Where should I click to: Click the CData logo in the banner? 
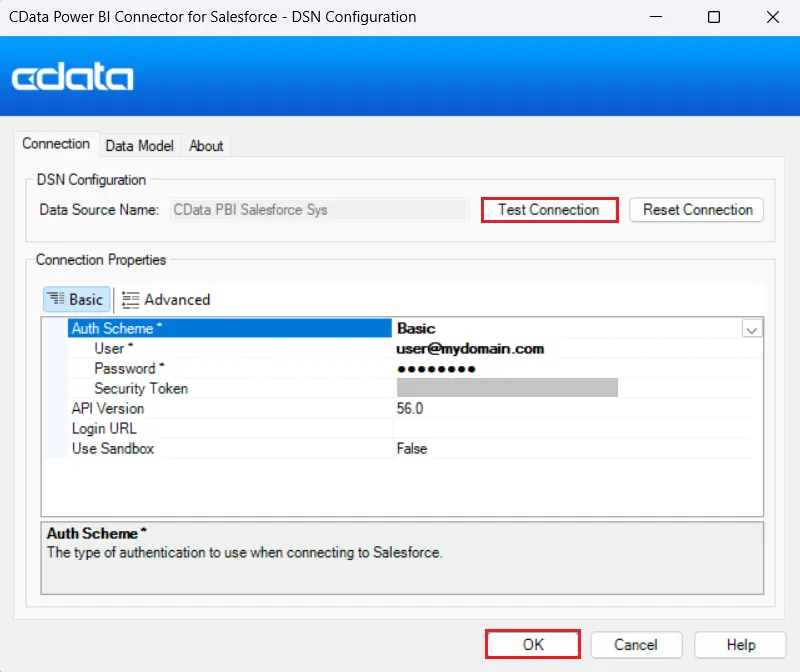click(x=72, y=76)
